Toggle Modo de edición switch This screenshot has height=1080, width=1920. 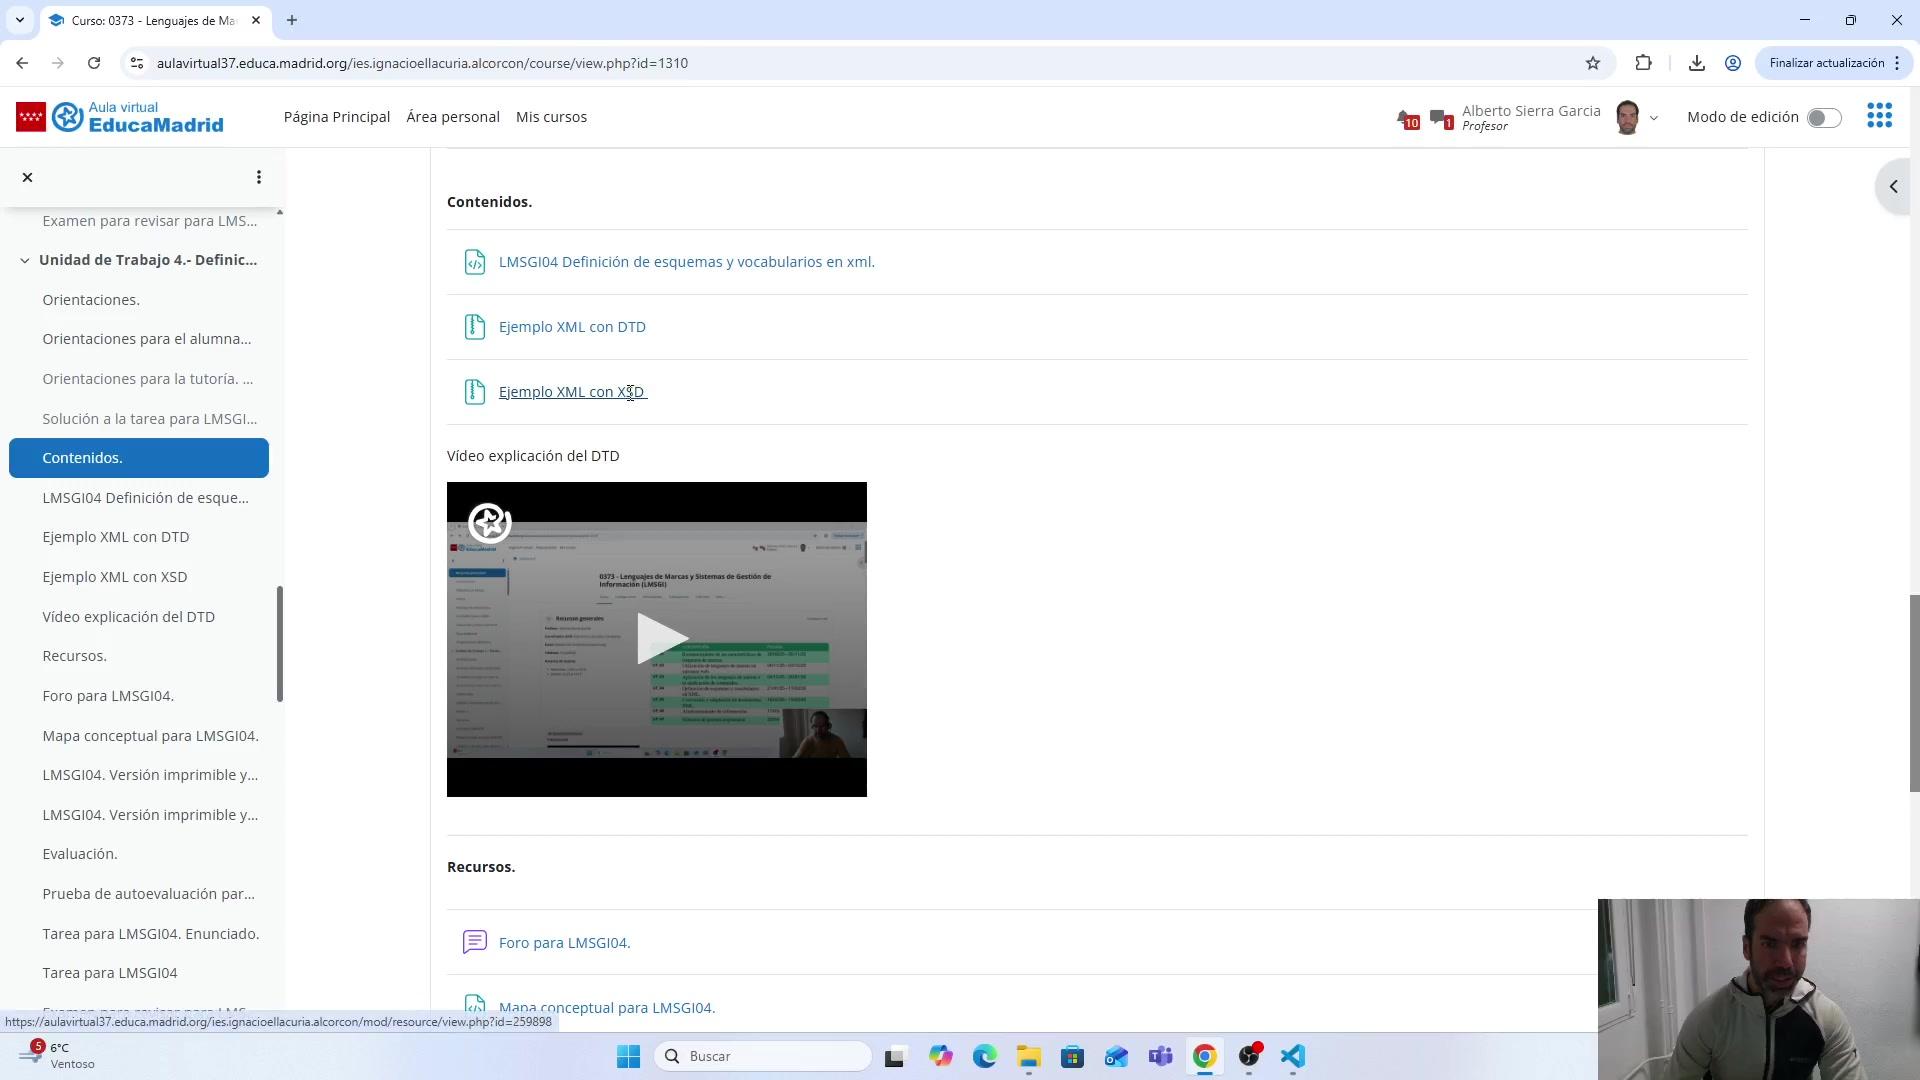pos(1823,117)
